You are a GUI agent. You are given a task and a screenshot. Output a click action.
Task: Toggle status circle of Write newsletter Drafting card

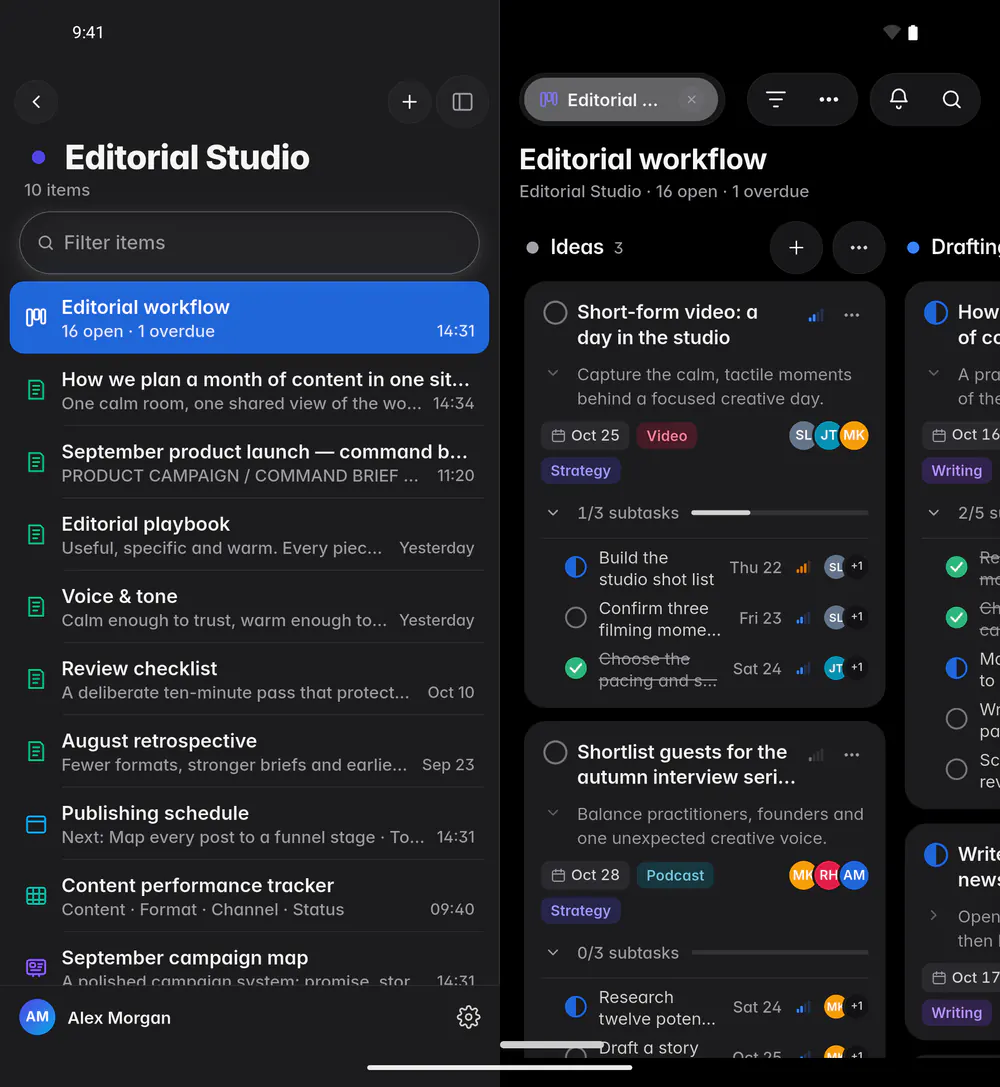click(x=936, y=855)
